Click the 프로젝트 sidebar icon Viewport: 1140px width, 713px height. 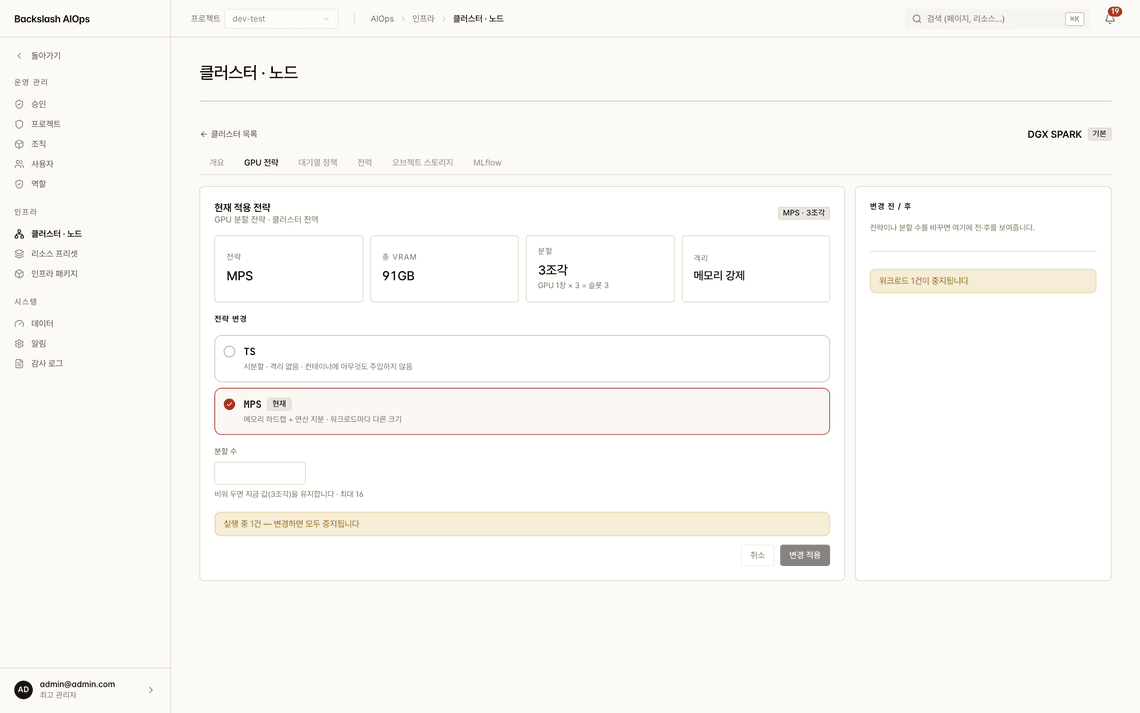pyautogui.click(x=19, y=124)
